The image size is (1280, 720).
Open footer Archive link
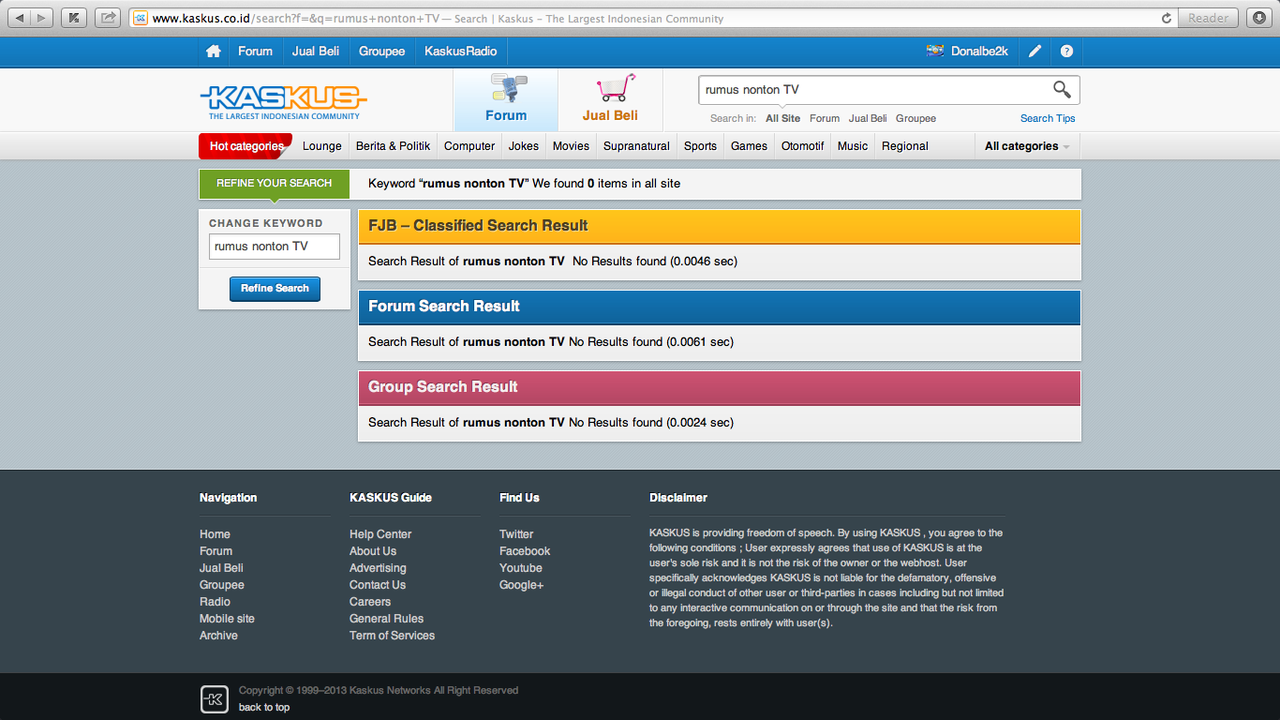[x=218, y=636]
